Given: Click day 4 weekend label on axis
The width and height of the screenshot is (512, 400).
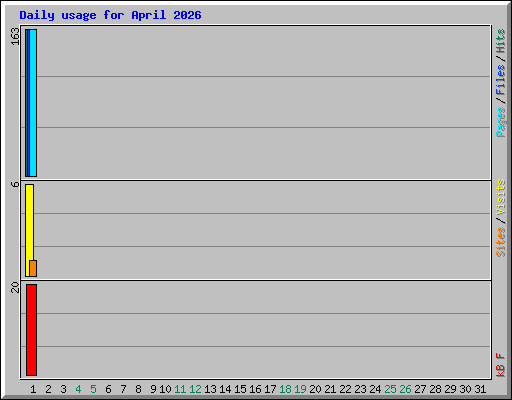Looking at the screenshot, I should [x=78, y=389].
